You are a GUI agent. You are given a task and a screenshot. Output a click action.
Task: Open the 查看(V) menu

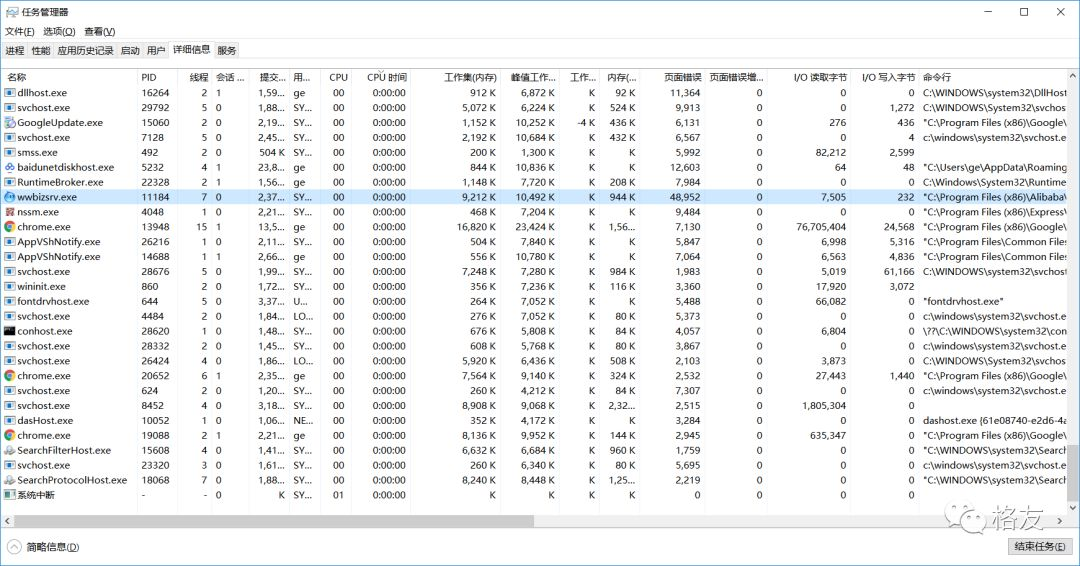pyautogui.click(x=100, y=32)
